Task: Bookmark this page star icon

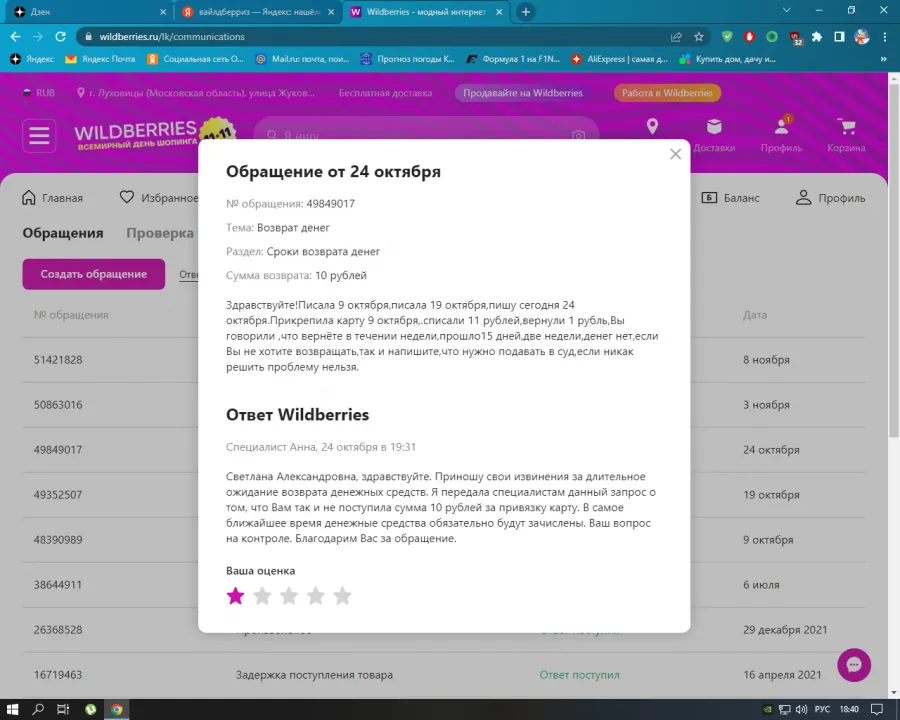Action: click(x=699, y=37)
